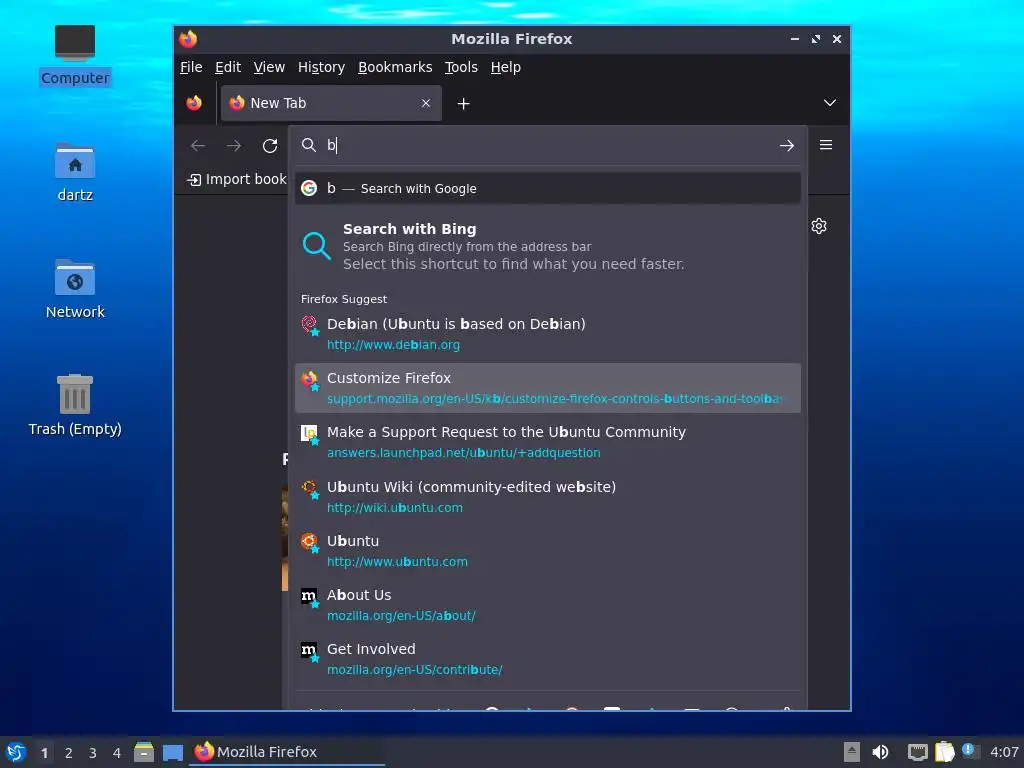Open the new tab page settings gear
The image size is (1024, 768).
pyautogui.click(x=819, y=226)
